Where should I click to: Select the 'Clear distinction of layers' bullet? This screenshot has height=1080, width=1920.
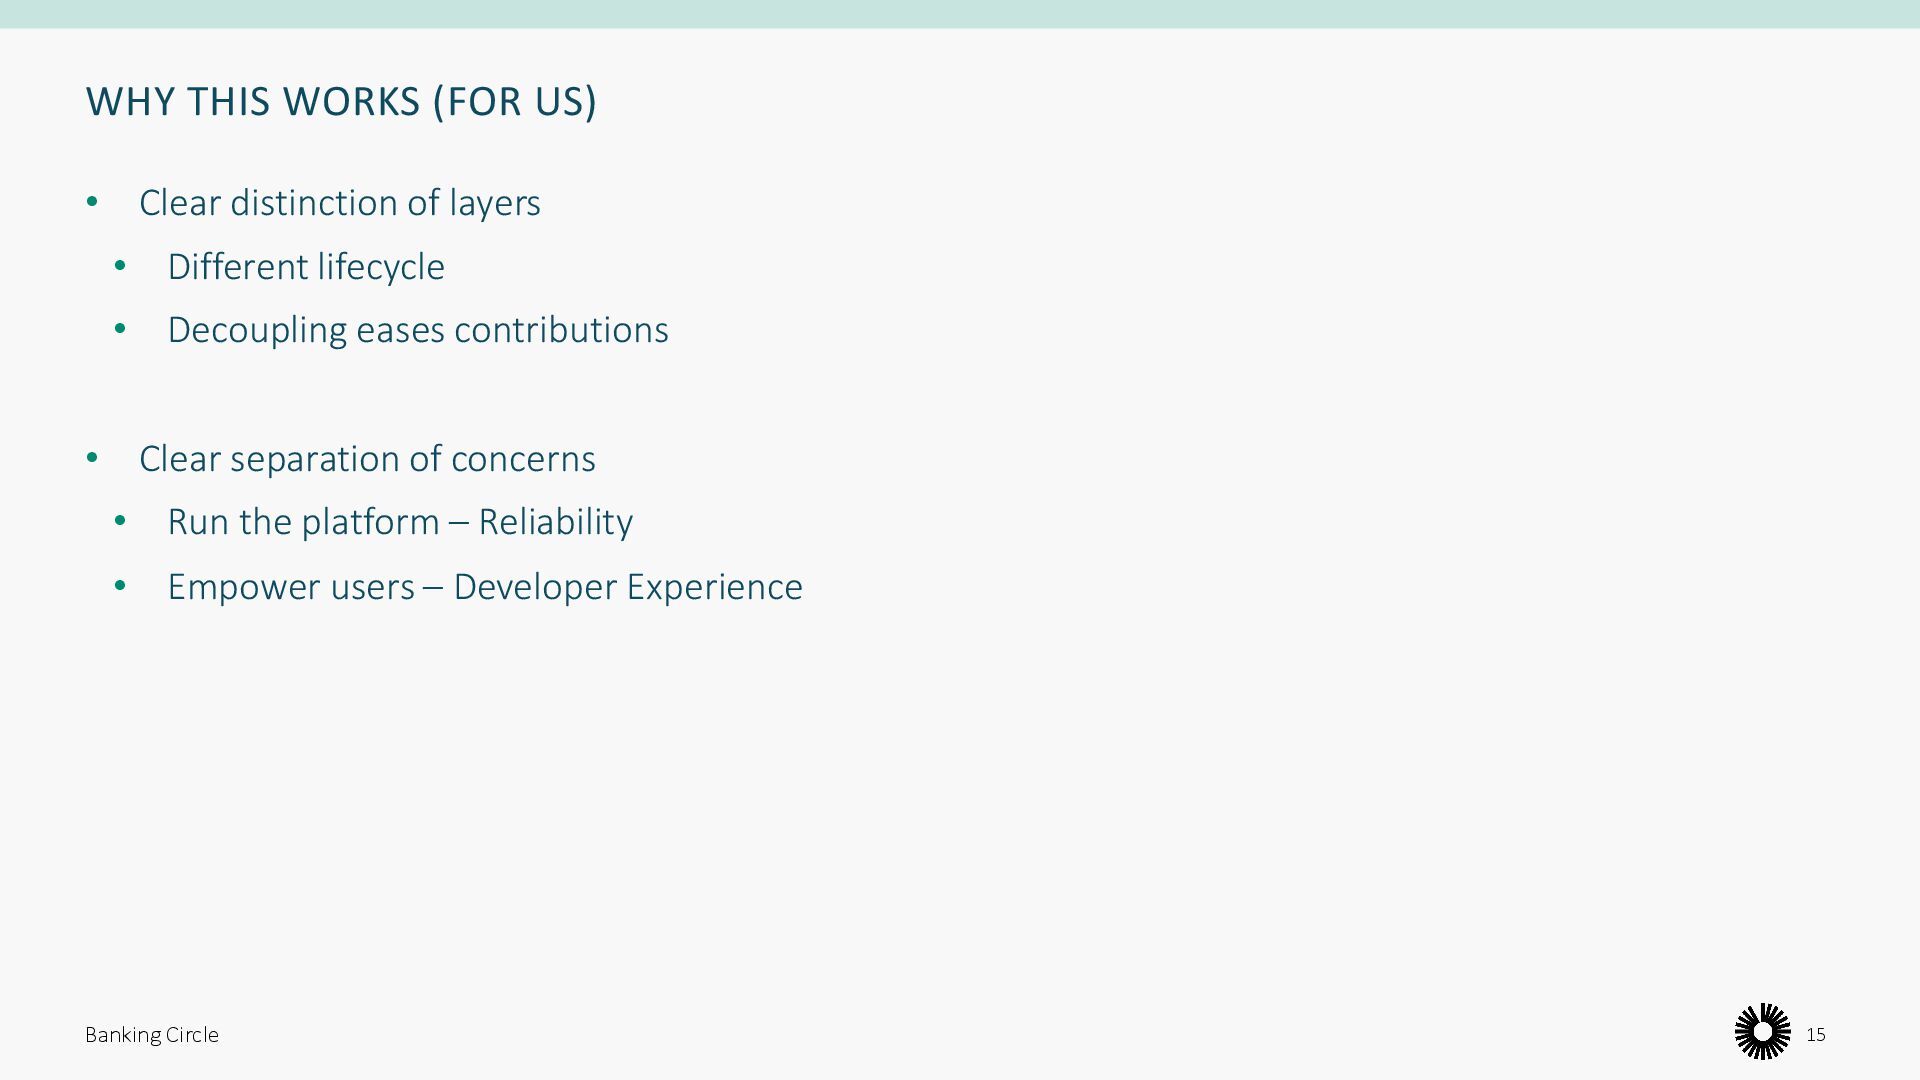coord(339,203)
